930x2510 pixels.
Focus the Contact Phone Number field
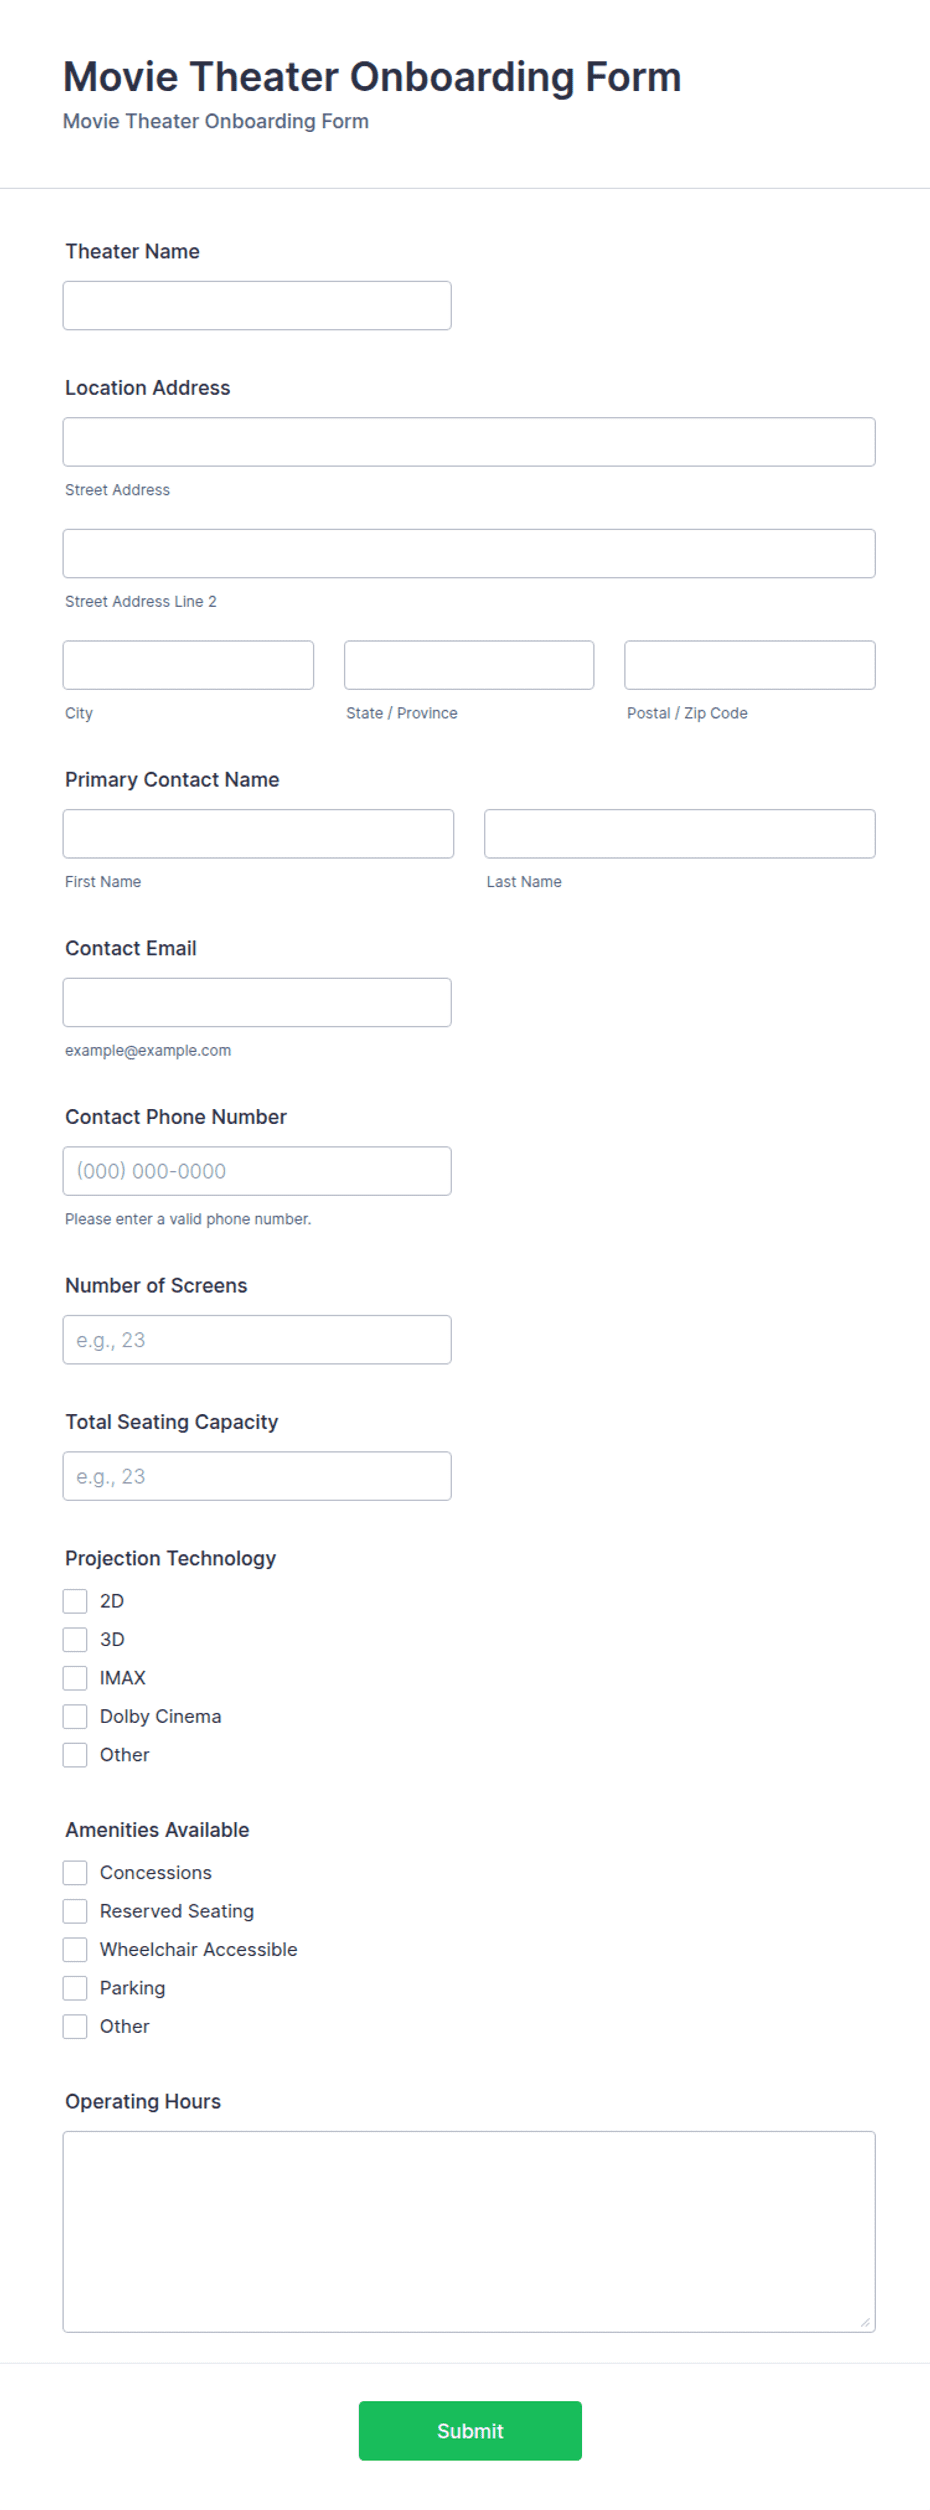(x=257, y=1171)
